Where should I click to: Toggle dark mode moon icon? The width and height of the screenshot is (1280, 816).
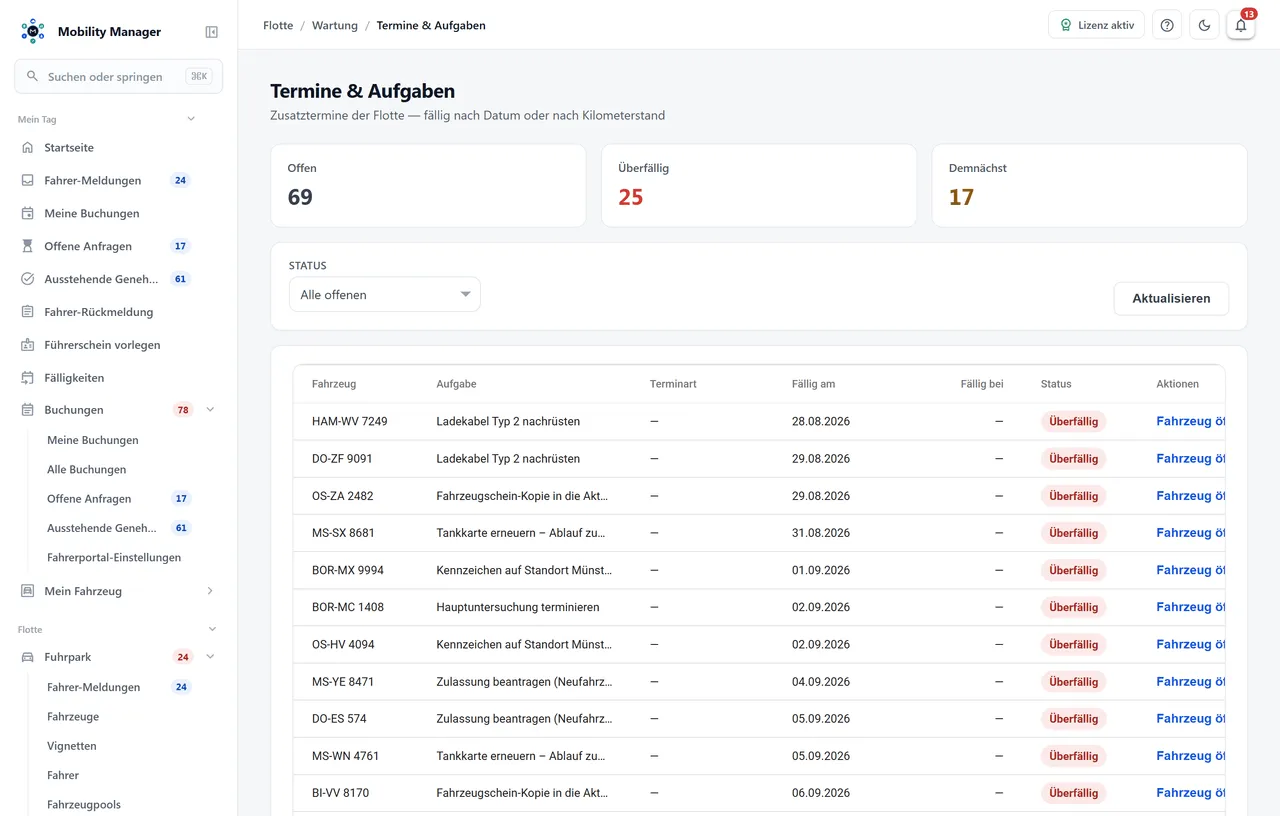(1204, 25)
